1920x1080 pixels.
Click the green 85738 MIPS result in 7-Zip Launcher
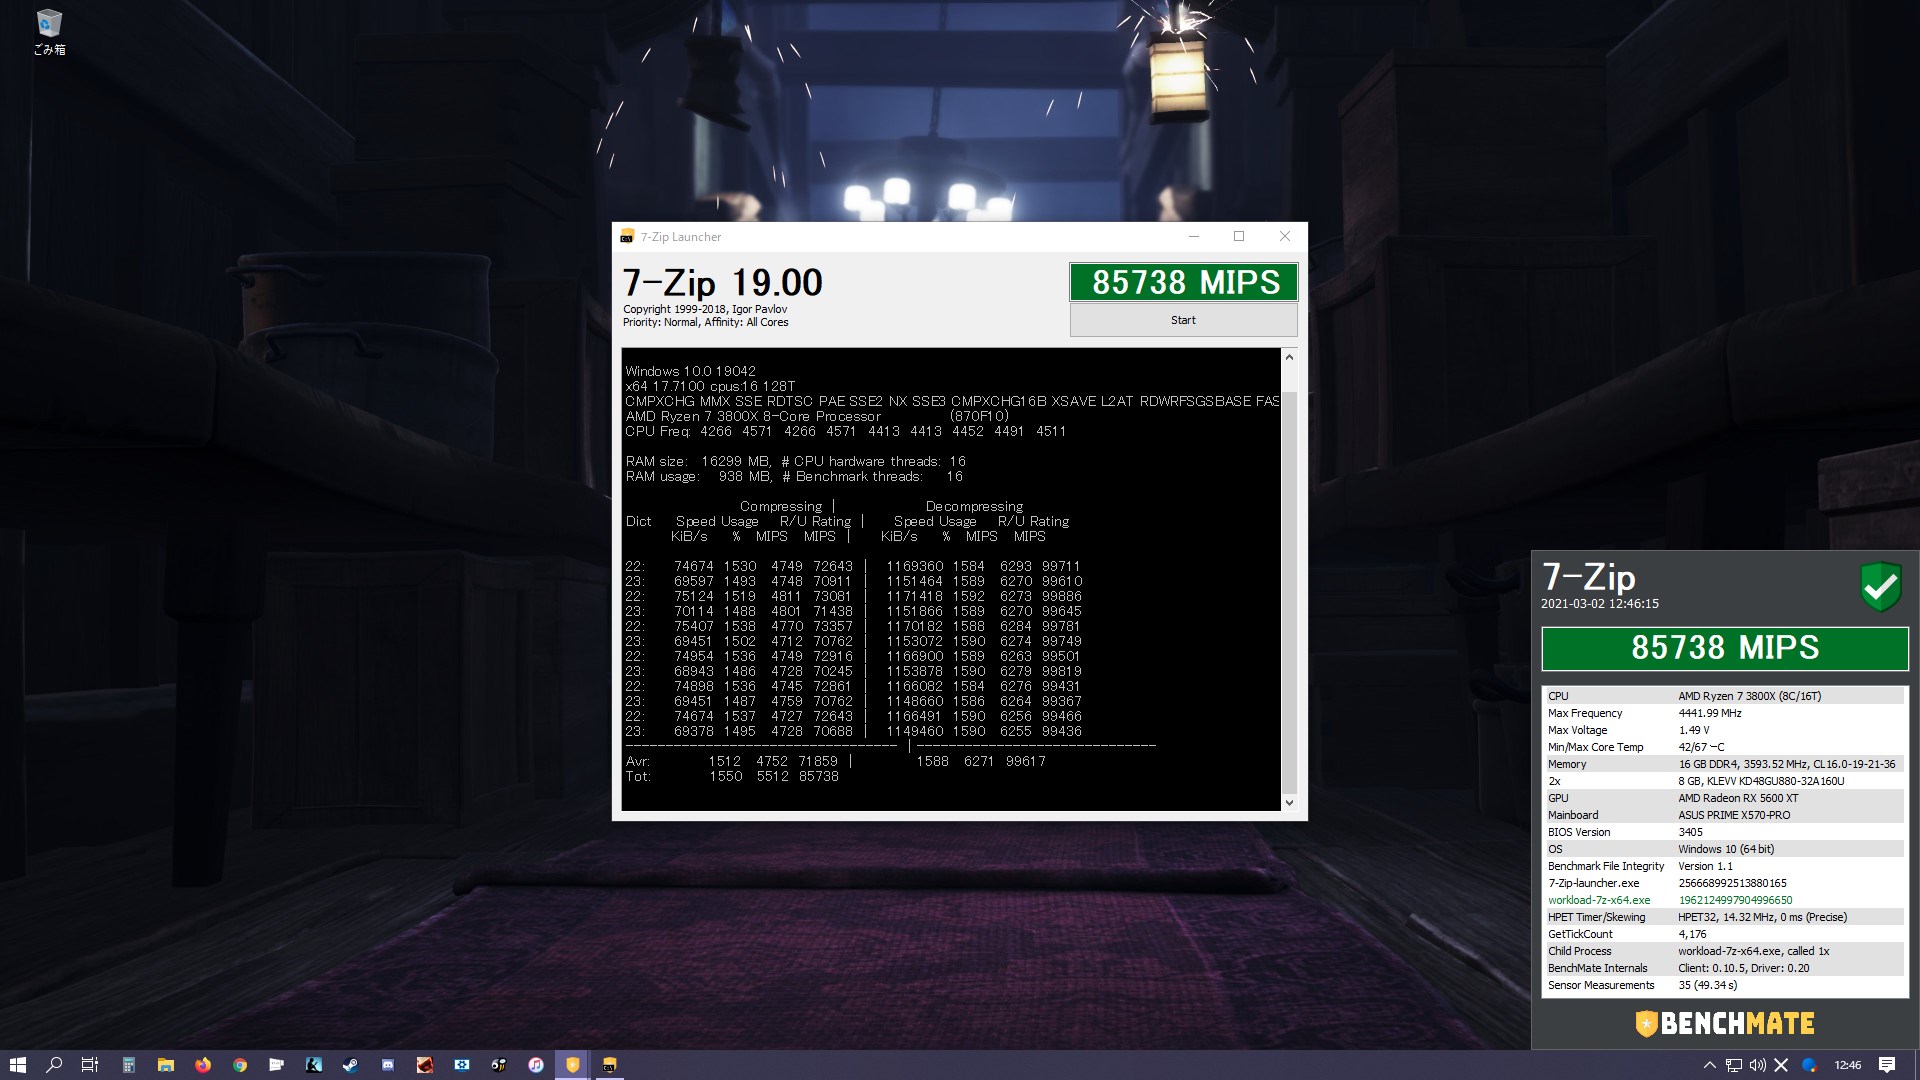coord(1184,282)
